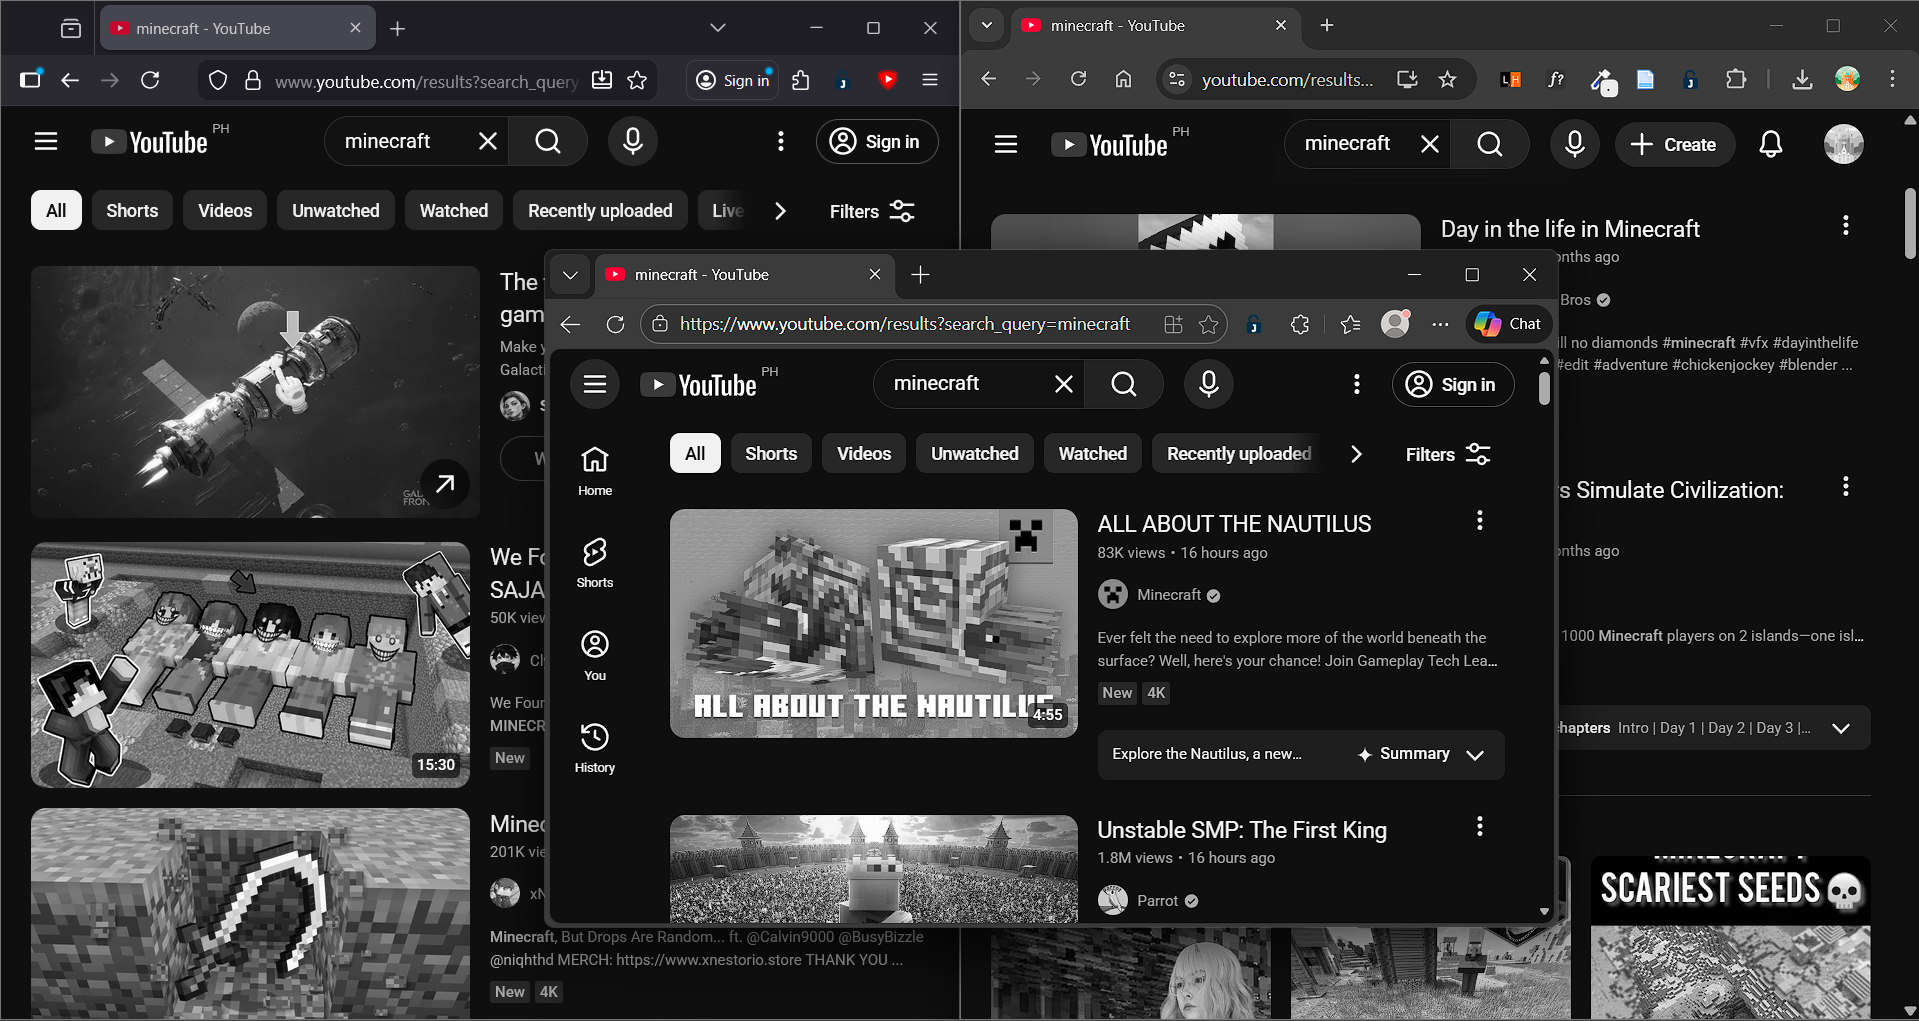Viewport: 1919px width, 1021px height.
Task: Expand the Summary section under Nautilus video
Action: [1474, 755]
